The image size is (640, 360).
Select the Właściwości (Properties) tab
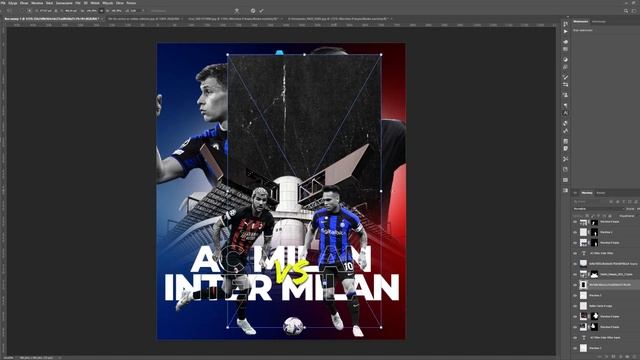point(581,22)
